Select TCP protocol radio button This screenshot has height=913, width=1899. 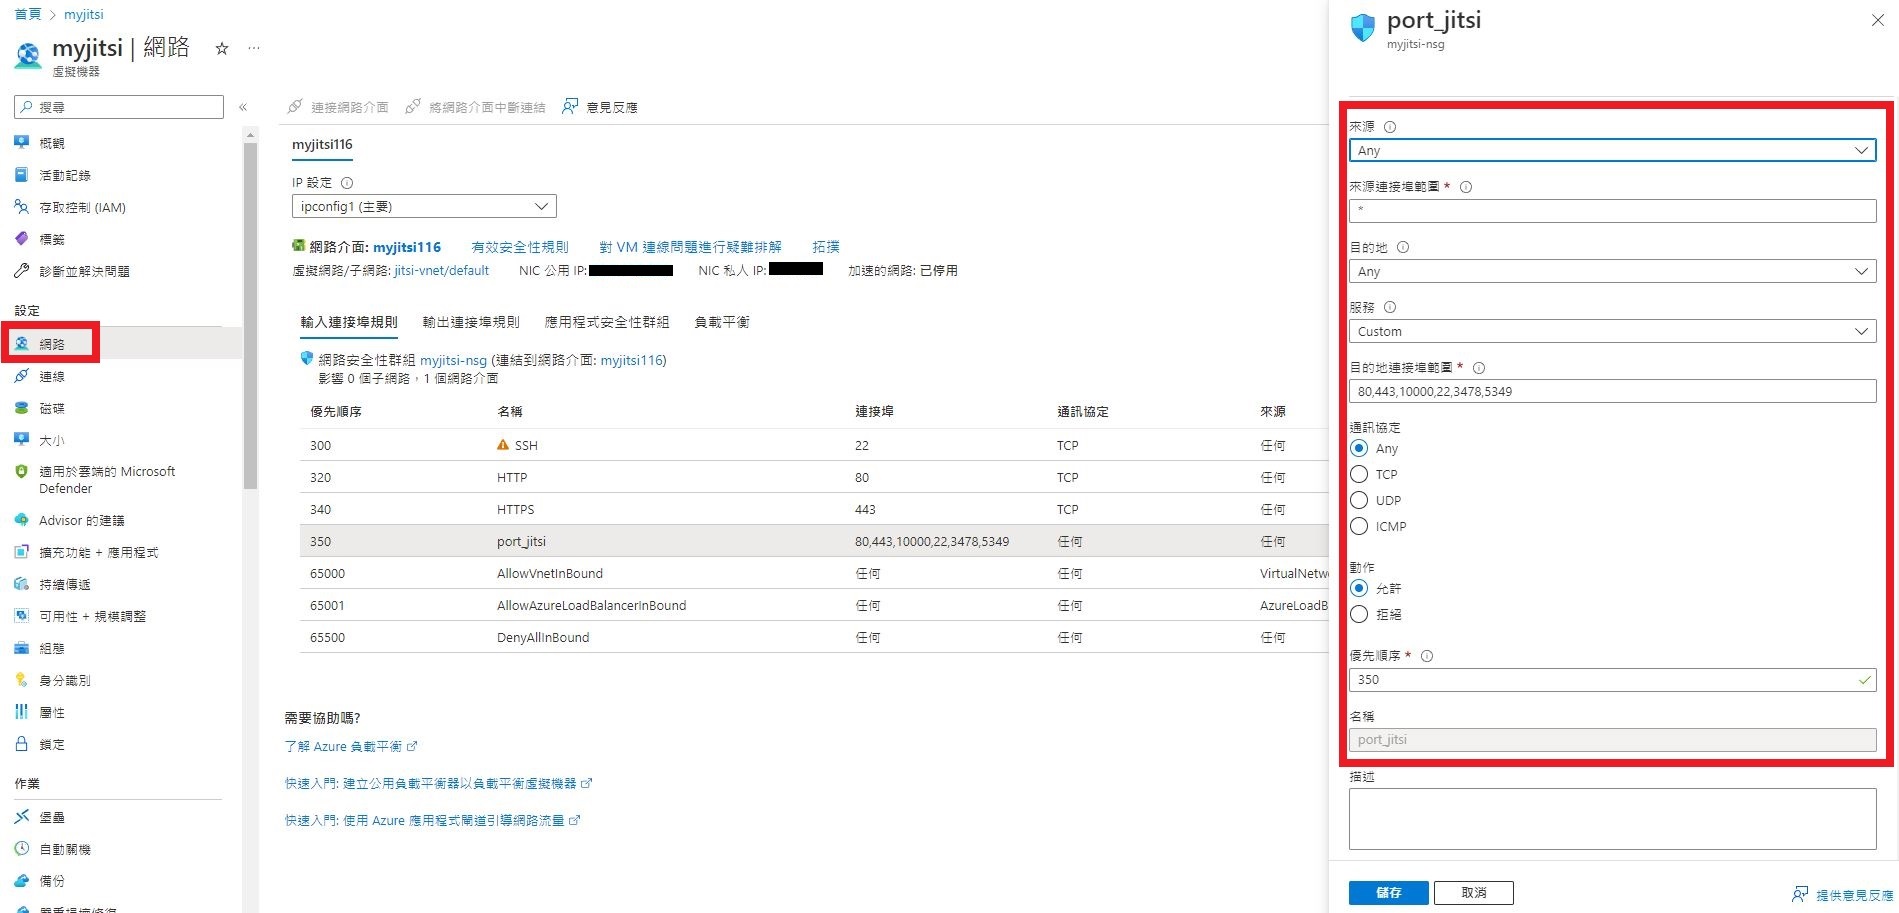[x=1359, y=474]
